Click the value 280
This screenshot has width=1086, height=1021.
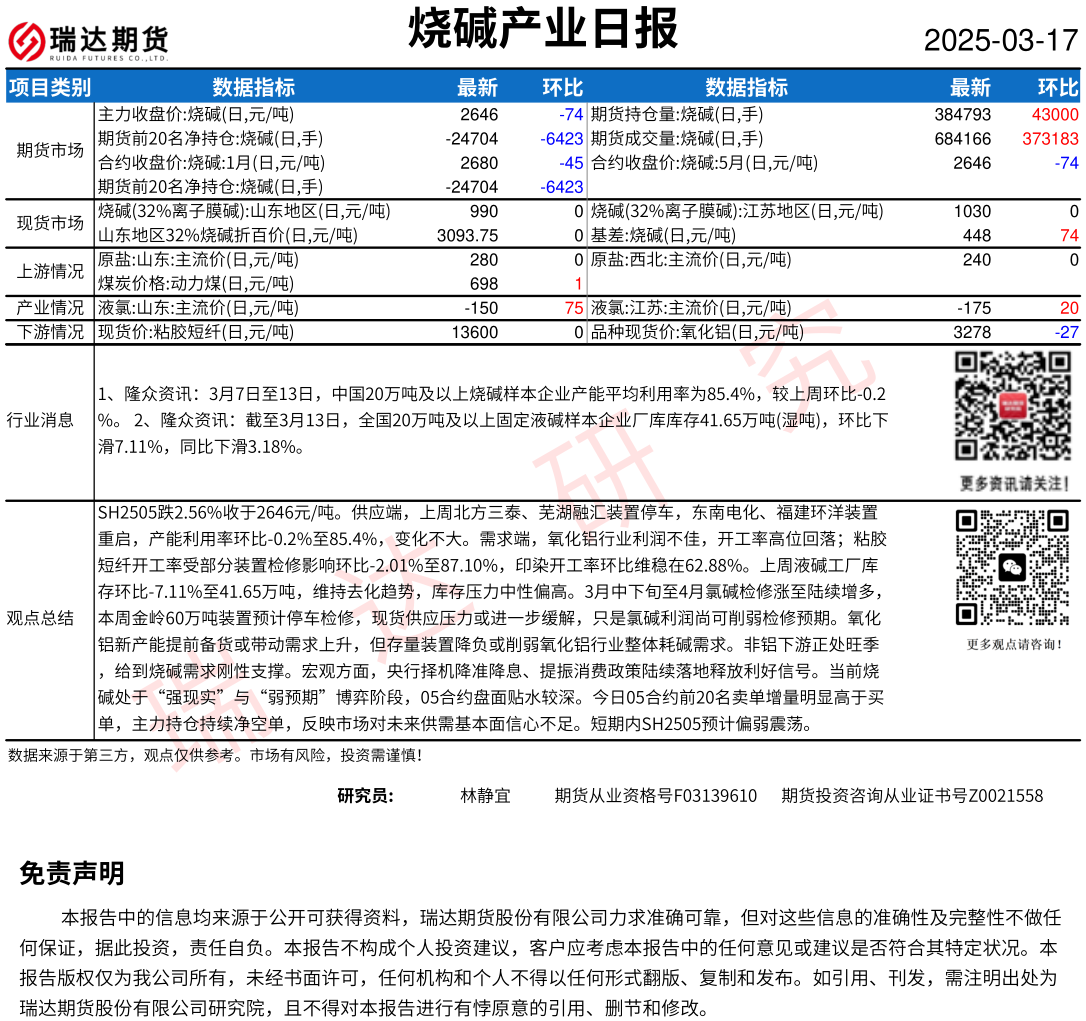coord(484,260)
